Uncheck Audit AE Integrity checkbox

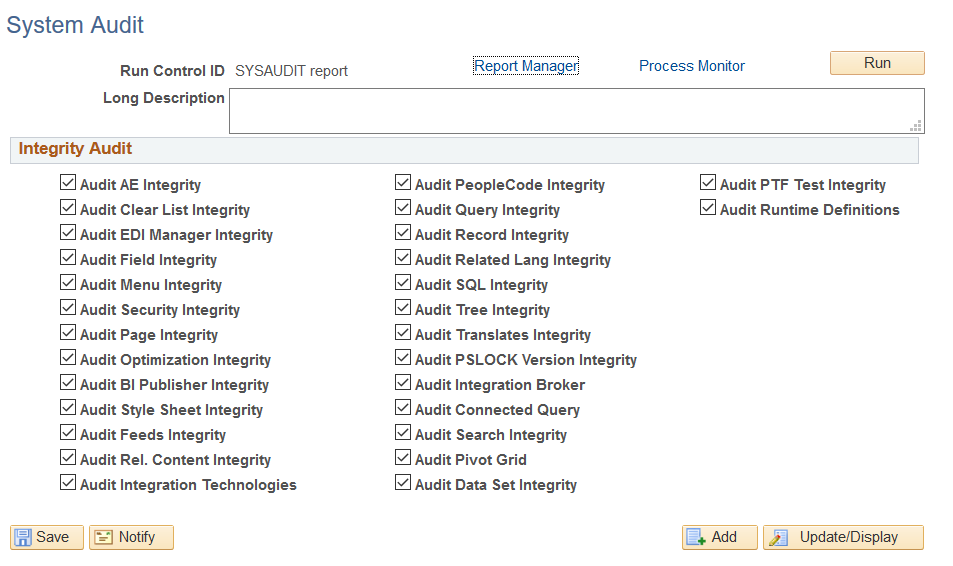pyautogui.click(x=68, y=183)
